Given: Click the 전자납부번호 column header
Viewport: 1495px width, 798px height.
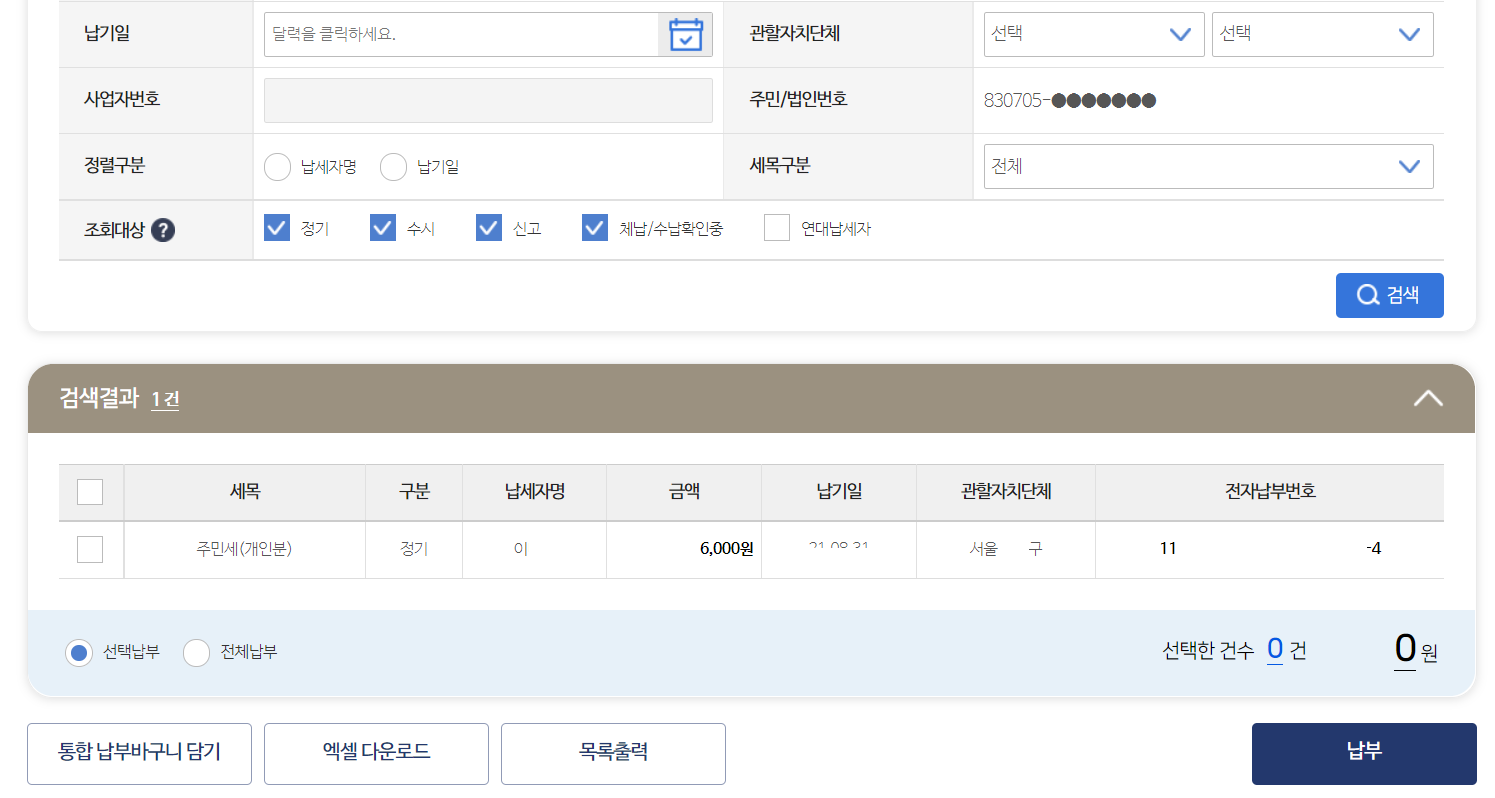Looking at the screenshot, I should pos(1270,492).
